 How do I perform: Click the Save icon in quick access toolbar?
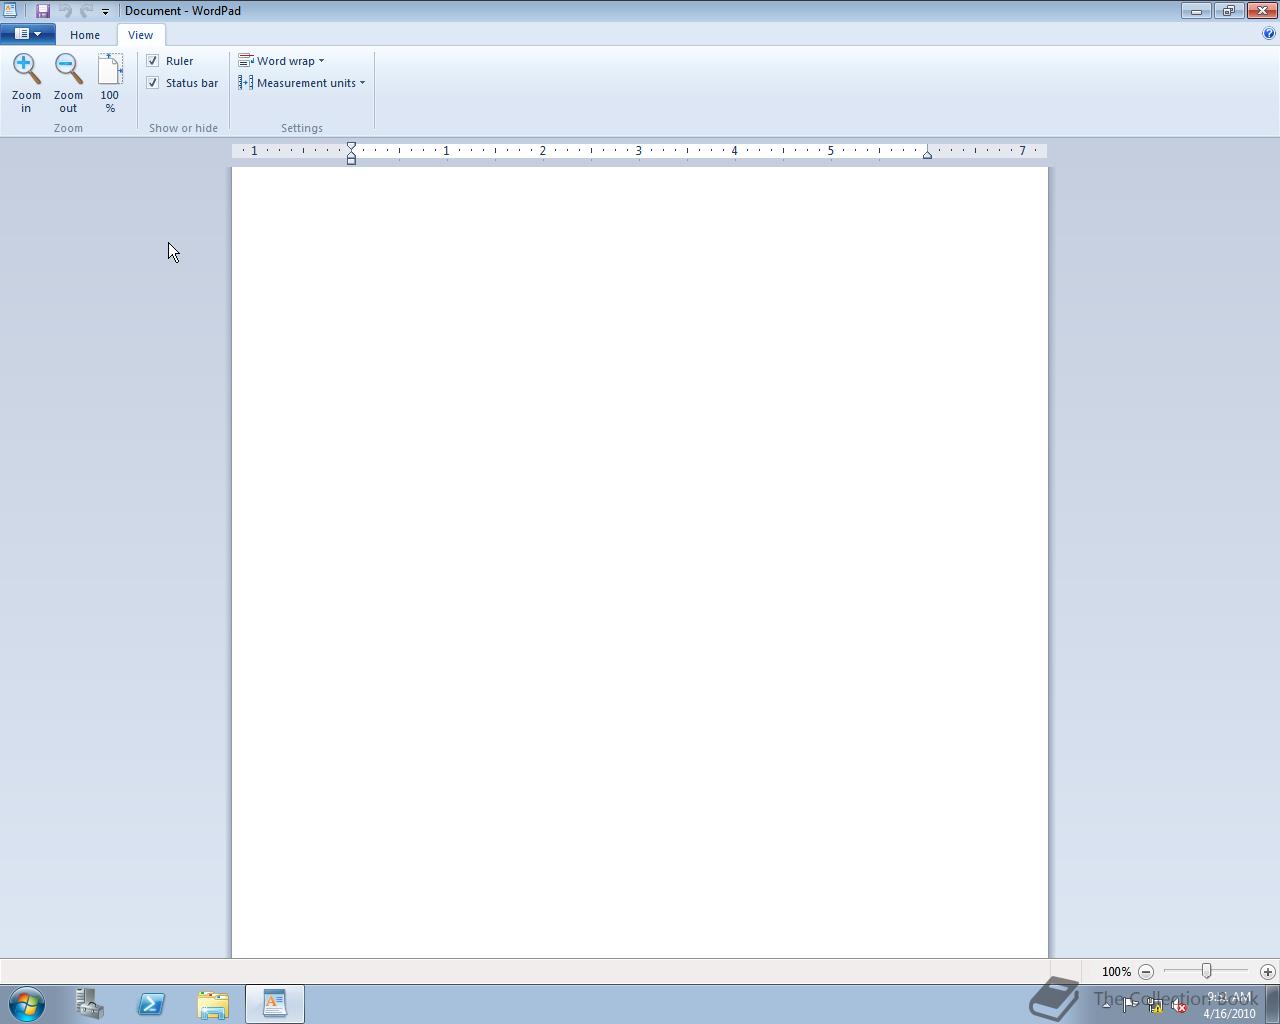click(43, 11)
